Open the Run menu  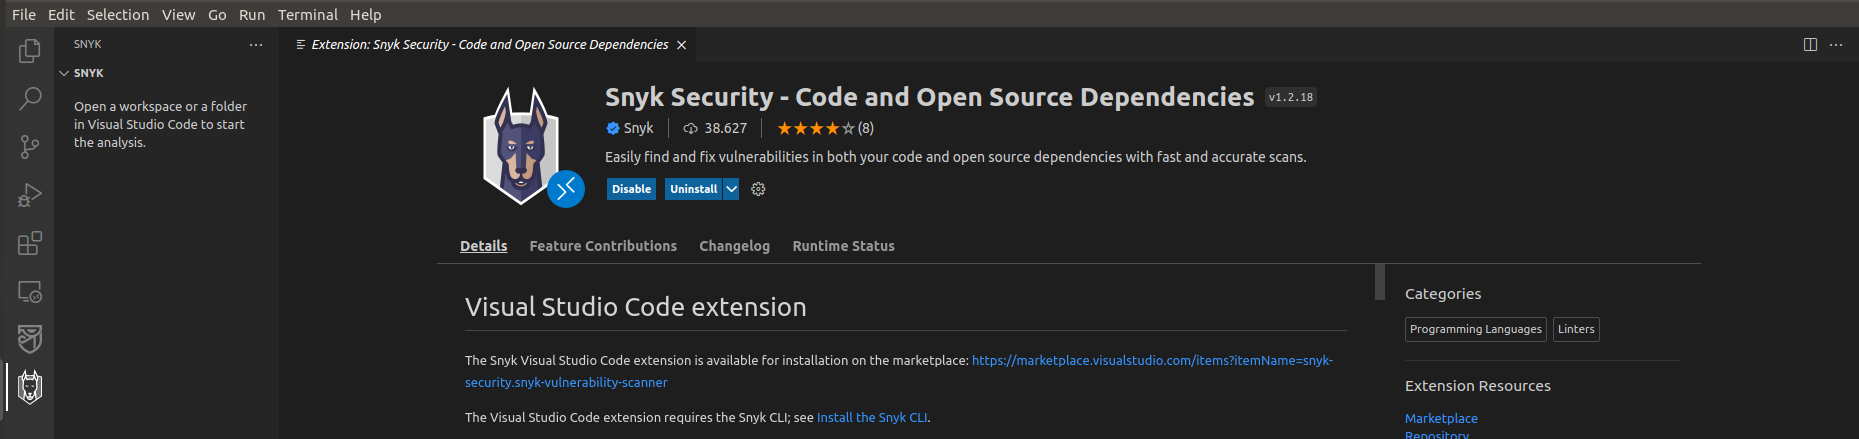tap(252, 14)
